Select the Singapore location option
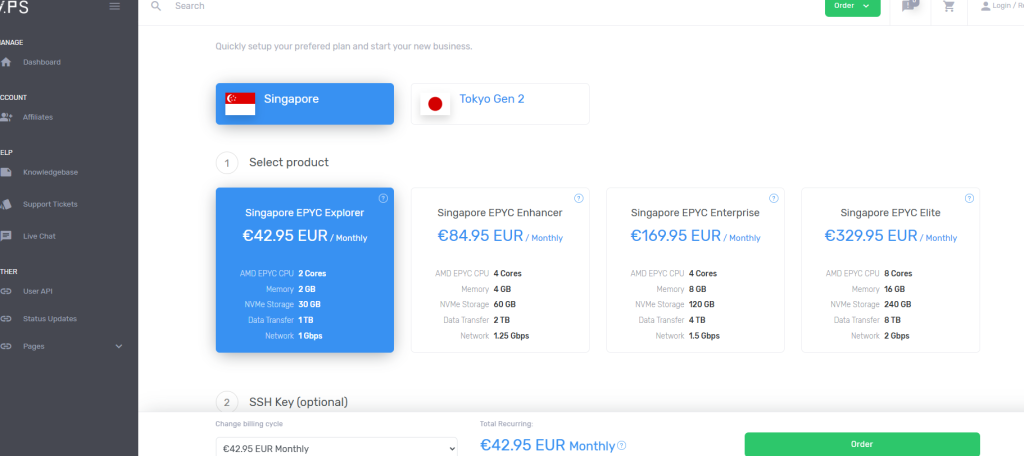1024x456 pixels. (x=304, y=103)
